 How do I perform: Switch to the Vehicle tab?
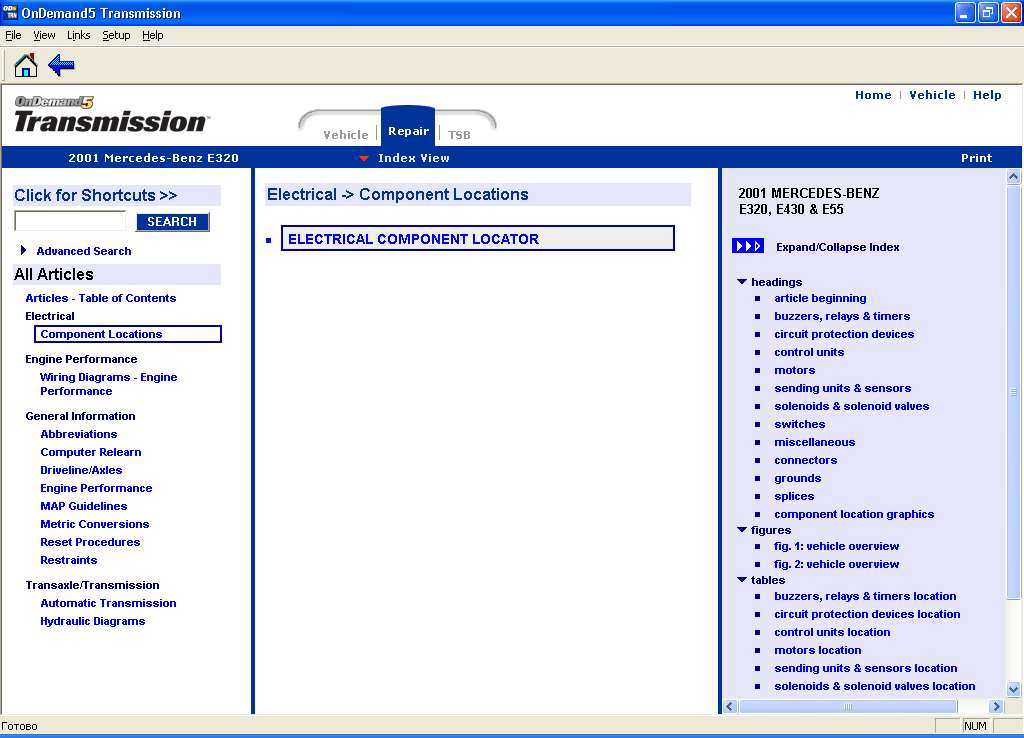coord(345,135)
